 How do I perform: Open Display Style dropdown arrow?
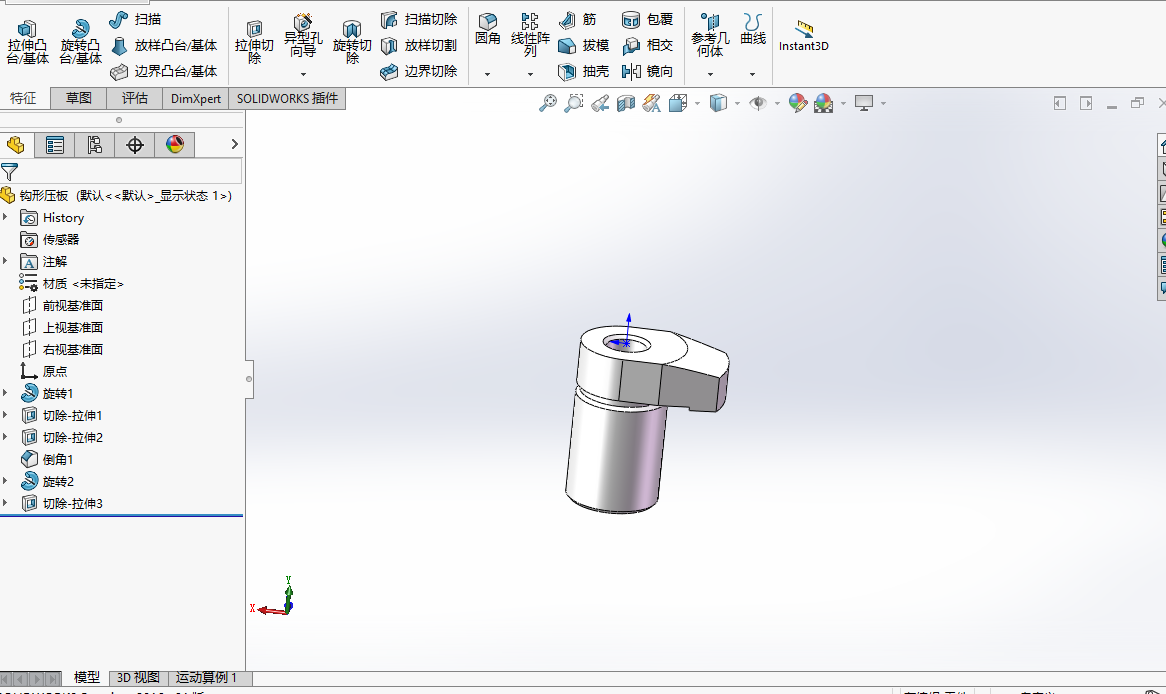(x=737, y=103)
